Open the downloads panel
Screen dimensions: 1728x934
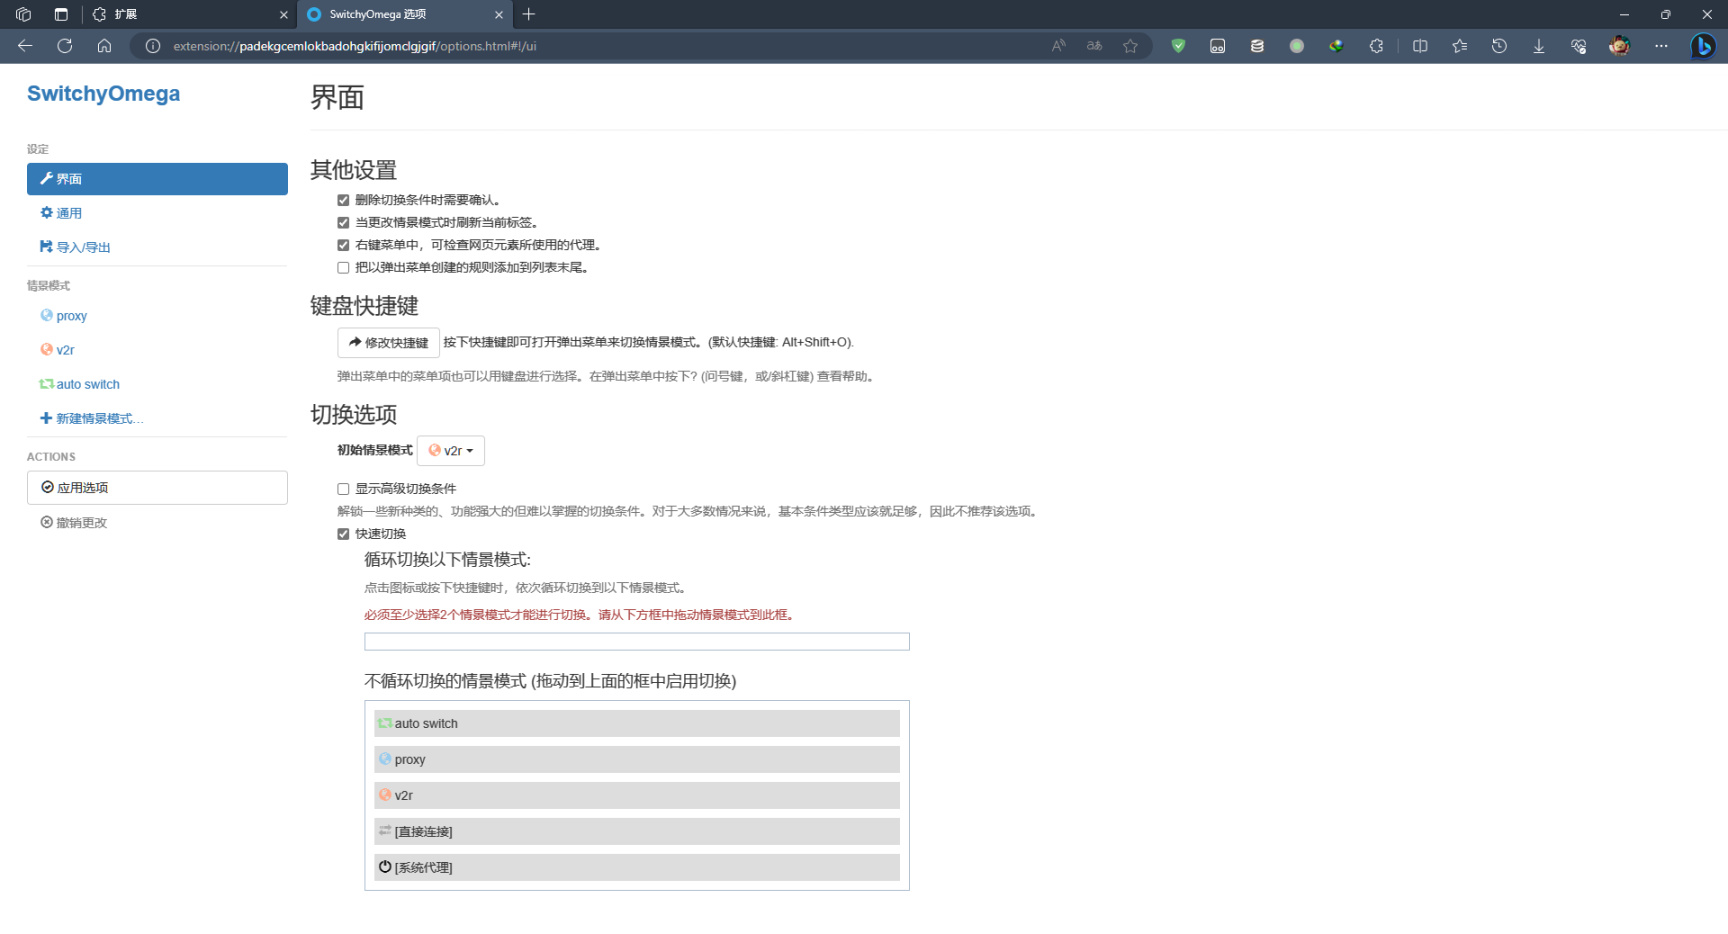pos(1539,46)
